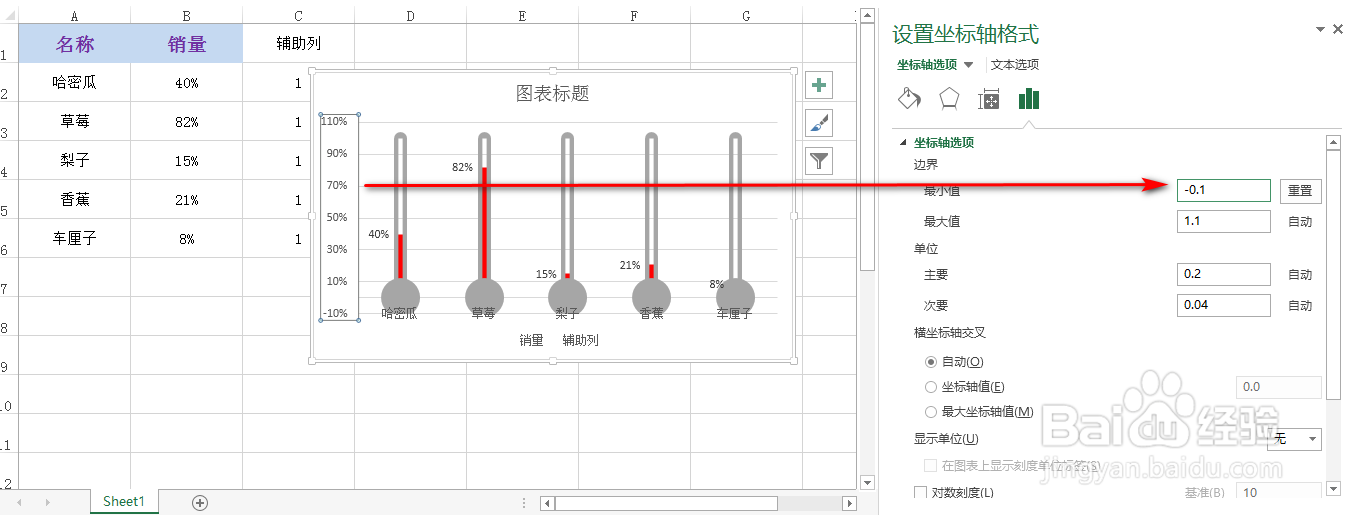Enable the 对数刻度(L) checkbox
Viewport: 1356px width, 515px height.
tap(921, 492)
